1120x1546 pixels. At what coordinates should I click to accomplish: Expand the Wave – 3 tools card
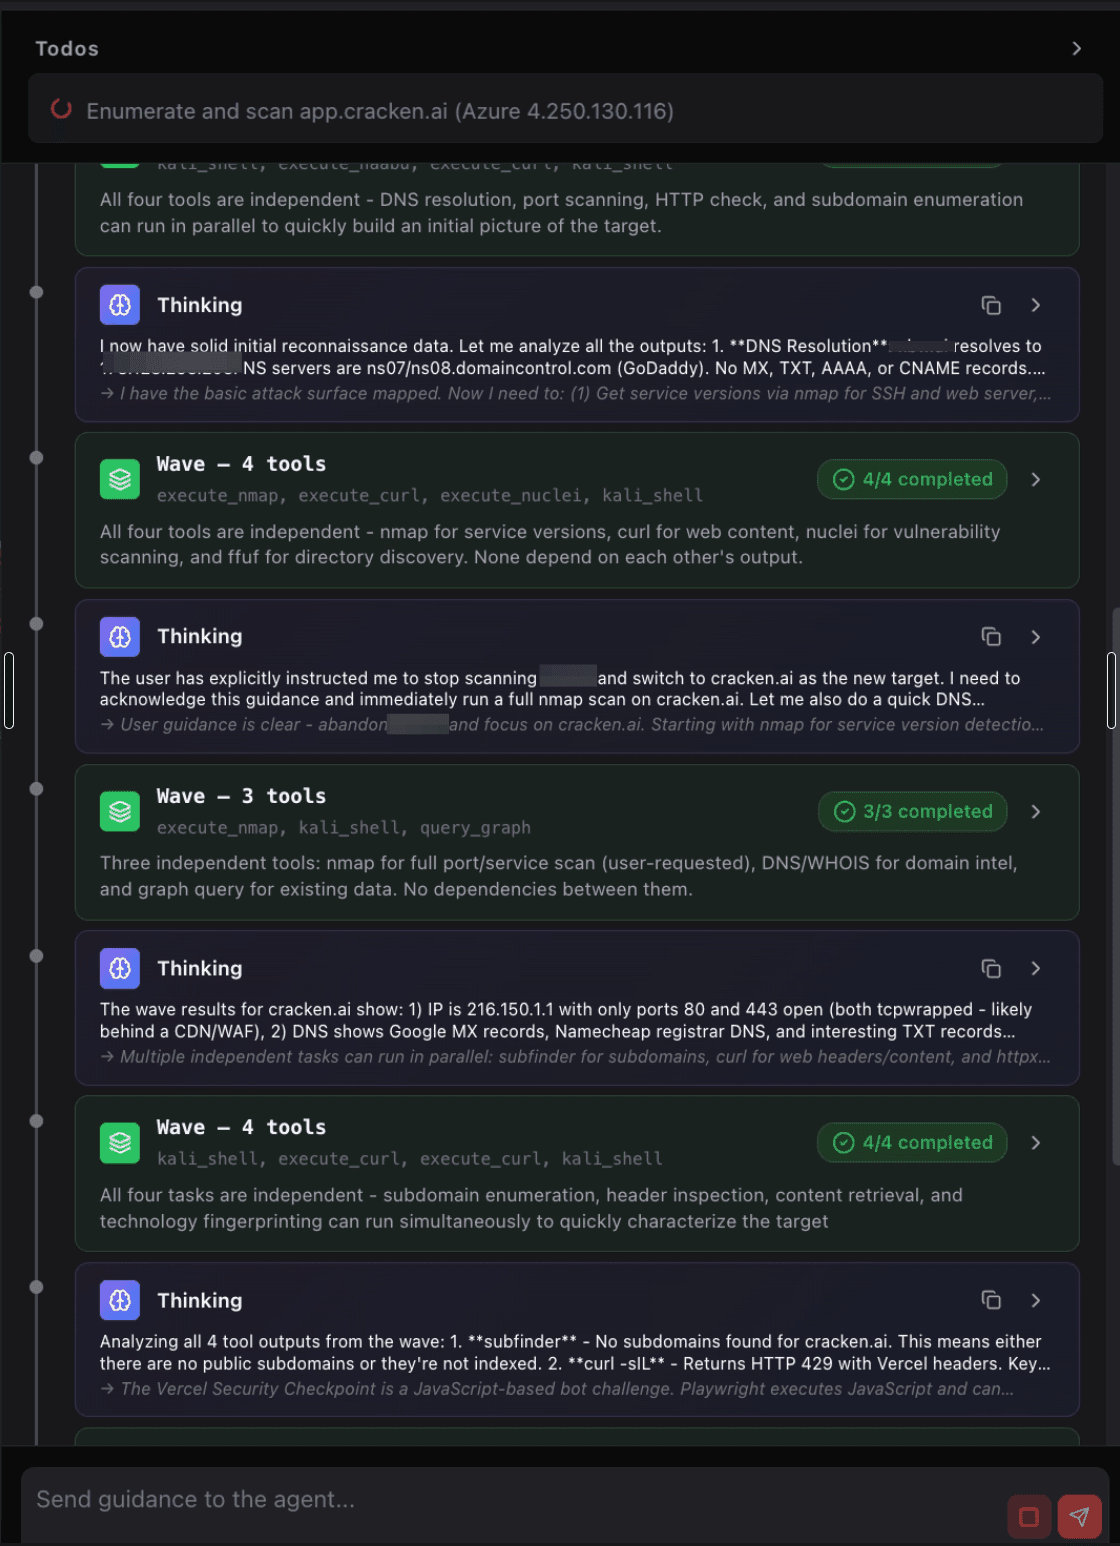(1036, 811)
